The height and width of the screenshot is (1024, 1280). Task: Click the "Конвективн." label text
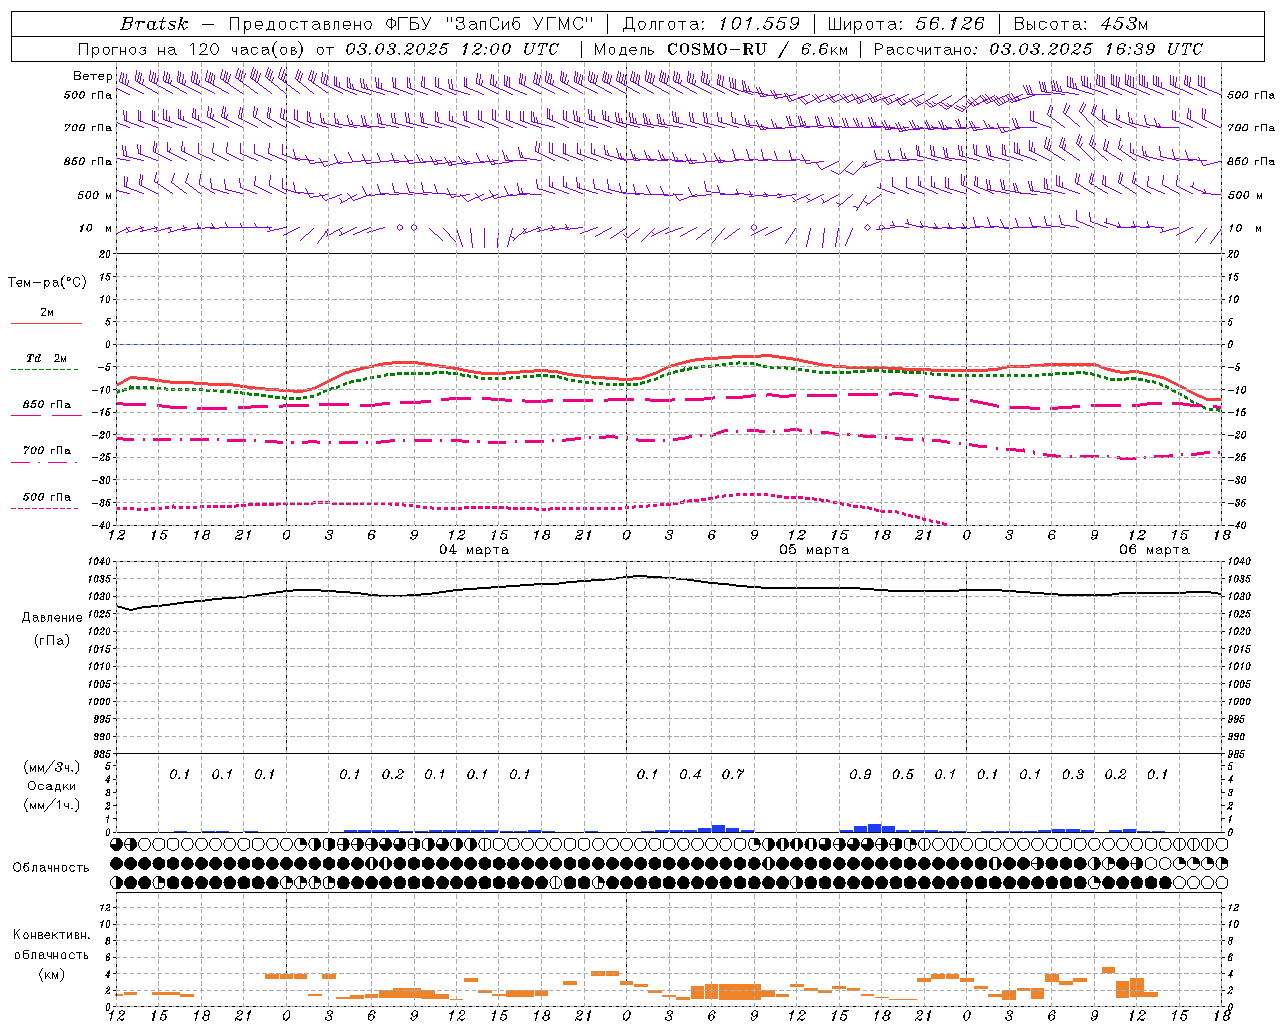51,935
